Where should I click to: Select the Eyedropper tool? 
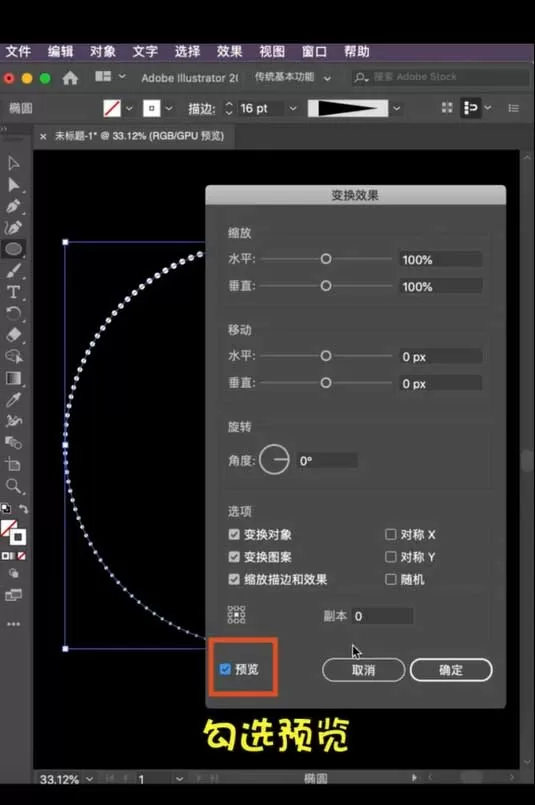pyautogui.click(x=13, y=399)
